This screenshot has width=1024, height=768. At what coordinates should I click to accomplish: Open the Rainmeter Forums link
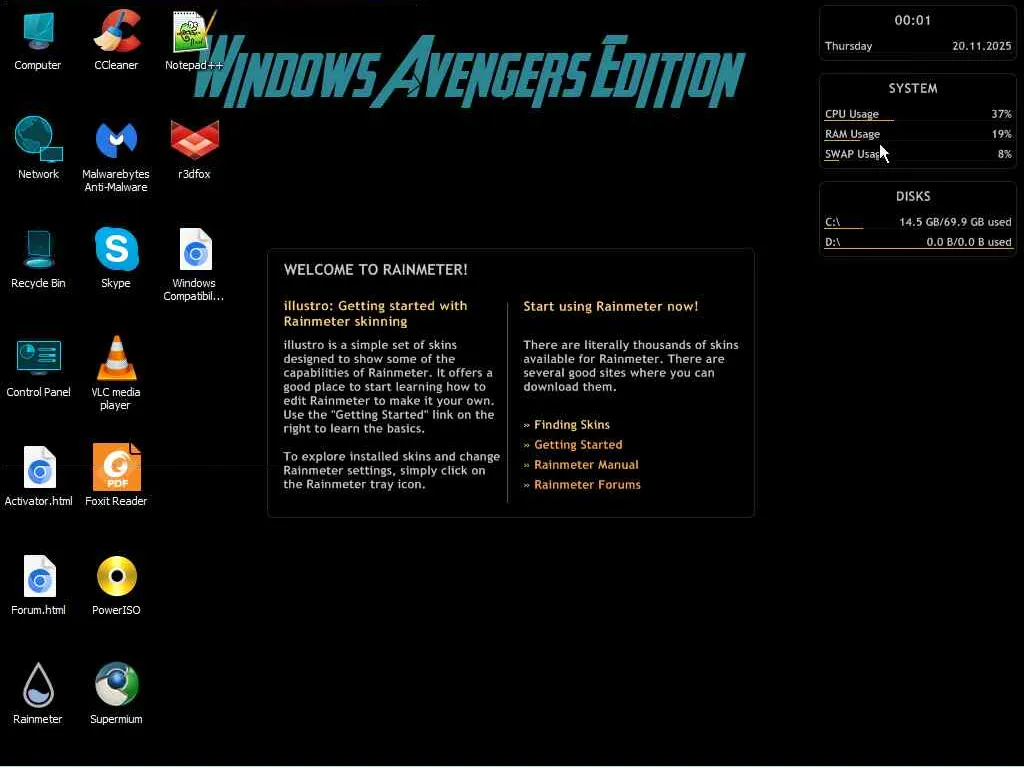[x=587, y=485]
